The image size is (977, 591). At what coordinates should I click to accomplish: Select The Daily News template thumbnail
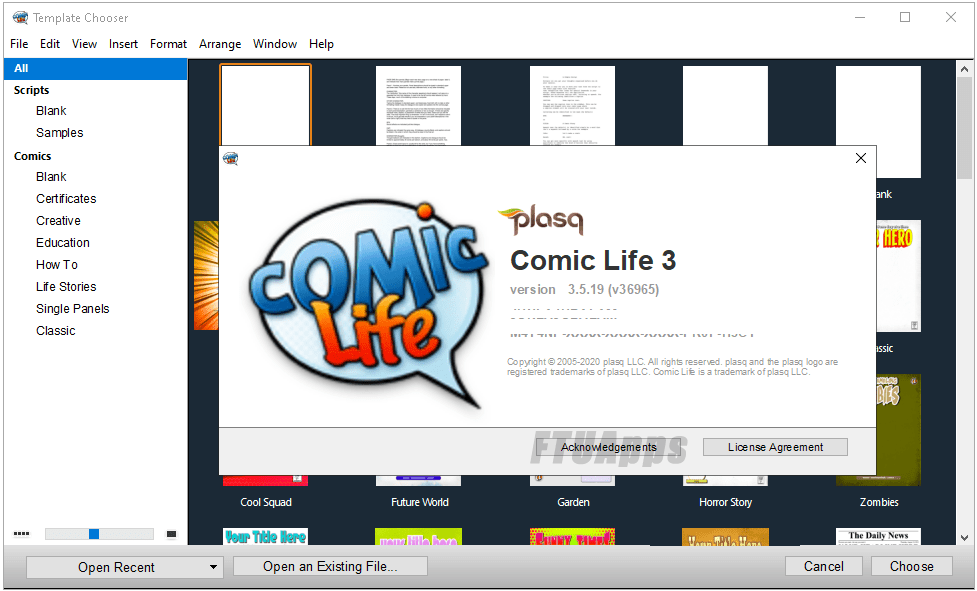point(878,537)
